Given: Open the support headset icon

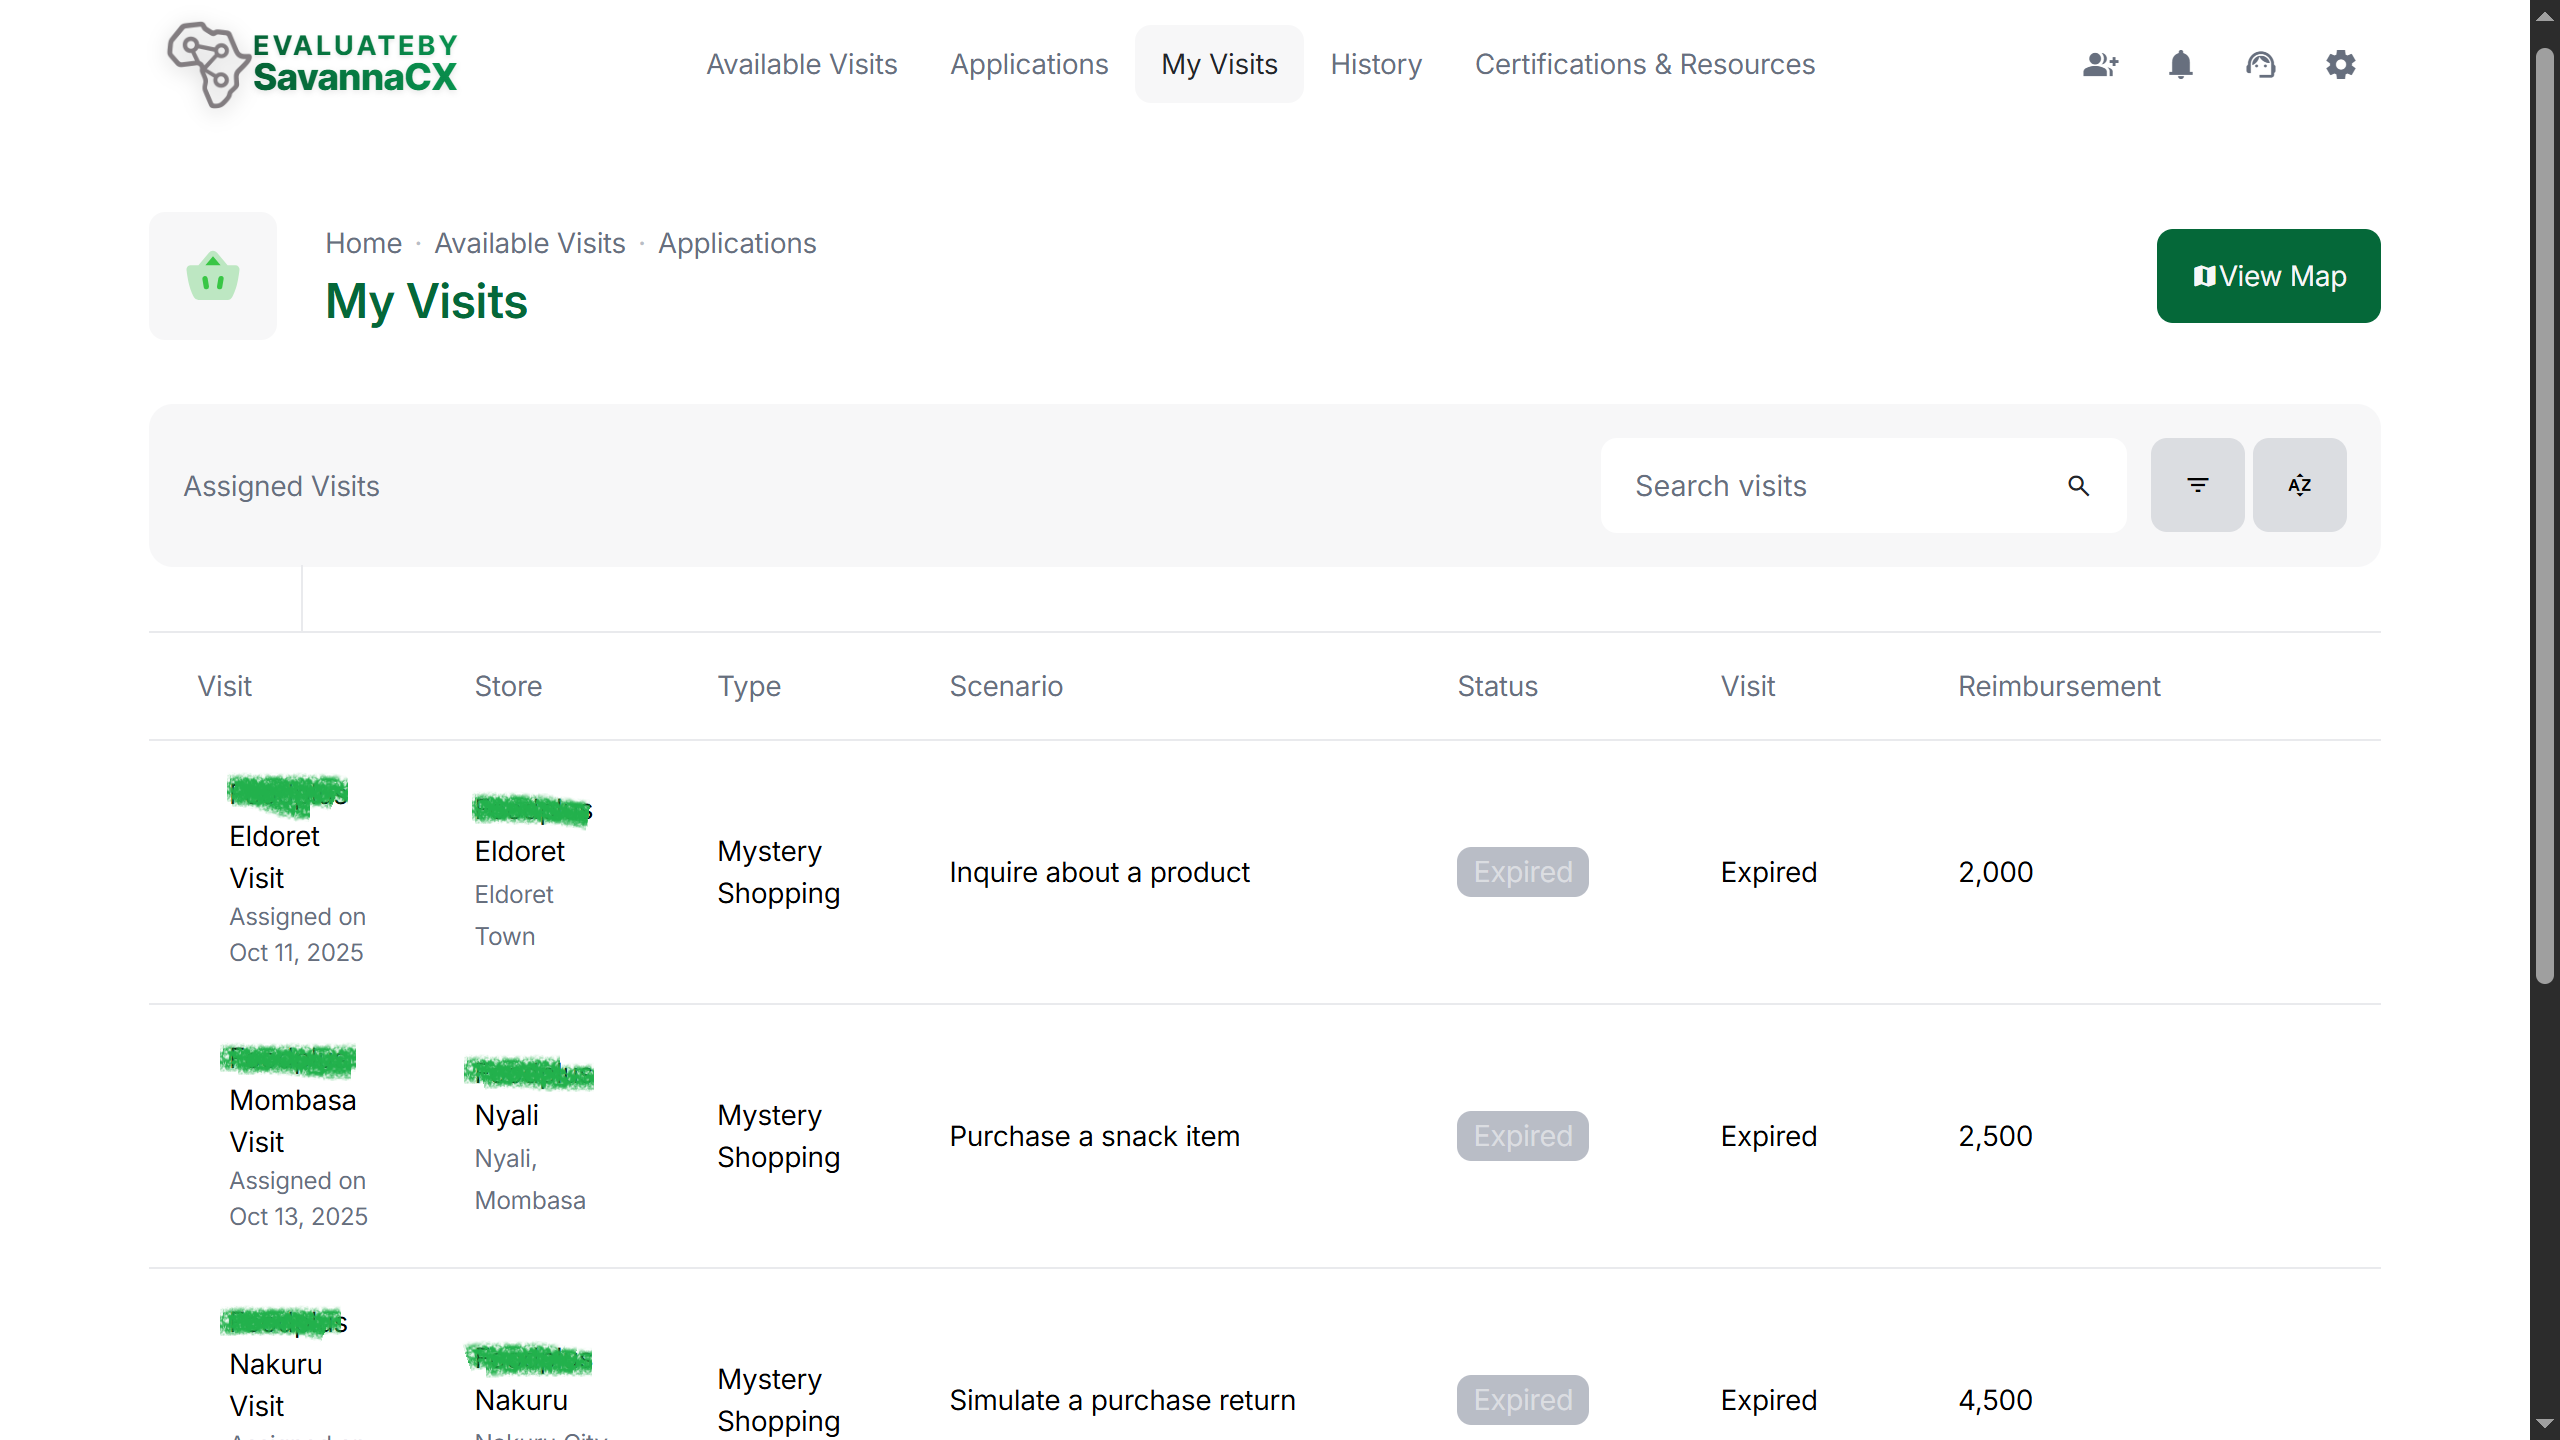Looking at the screenshot, I should 2261,65.
